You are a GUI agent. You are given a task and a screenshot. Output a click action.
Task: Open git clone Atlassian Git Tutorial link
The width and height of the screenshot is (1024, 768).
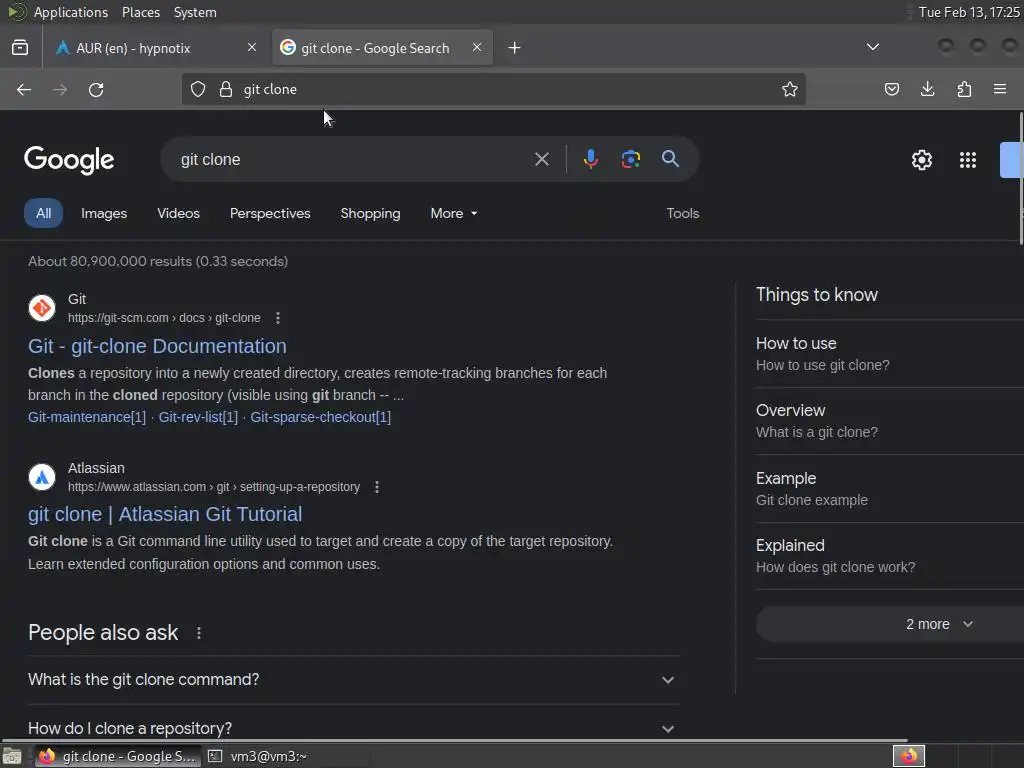[x=165, y=515]
